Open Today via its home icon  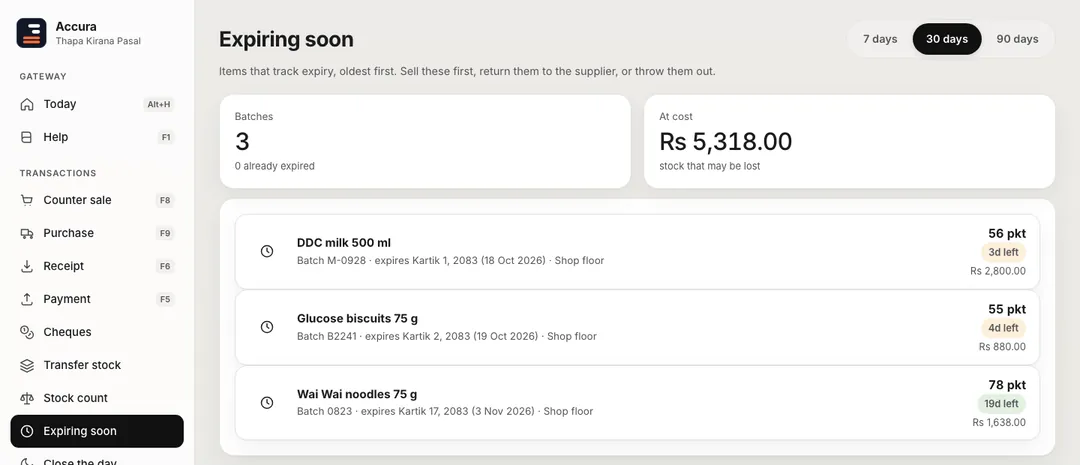(27, 105)
